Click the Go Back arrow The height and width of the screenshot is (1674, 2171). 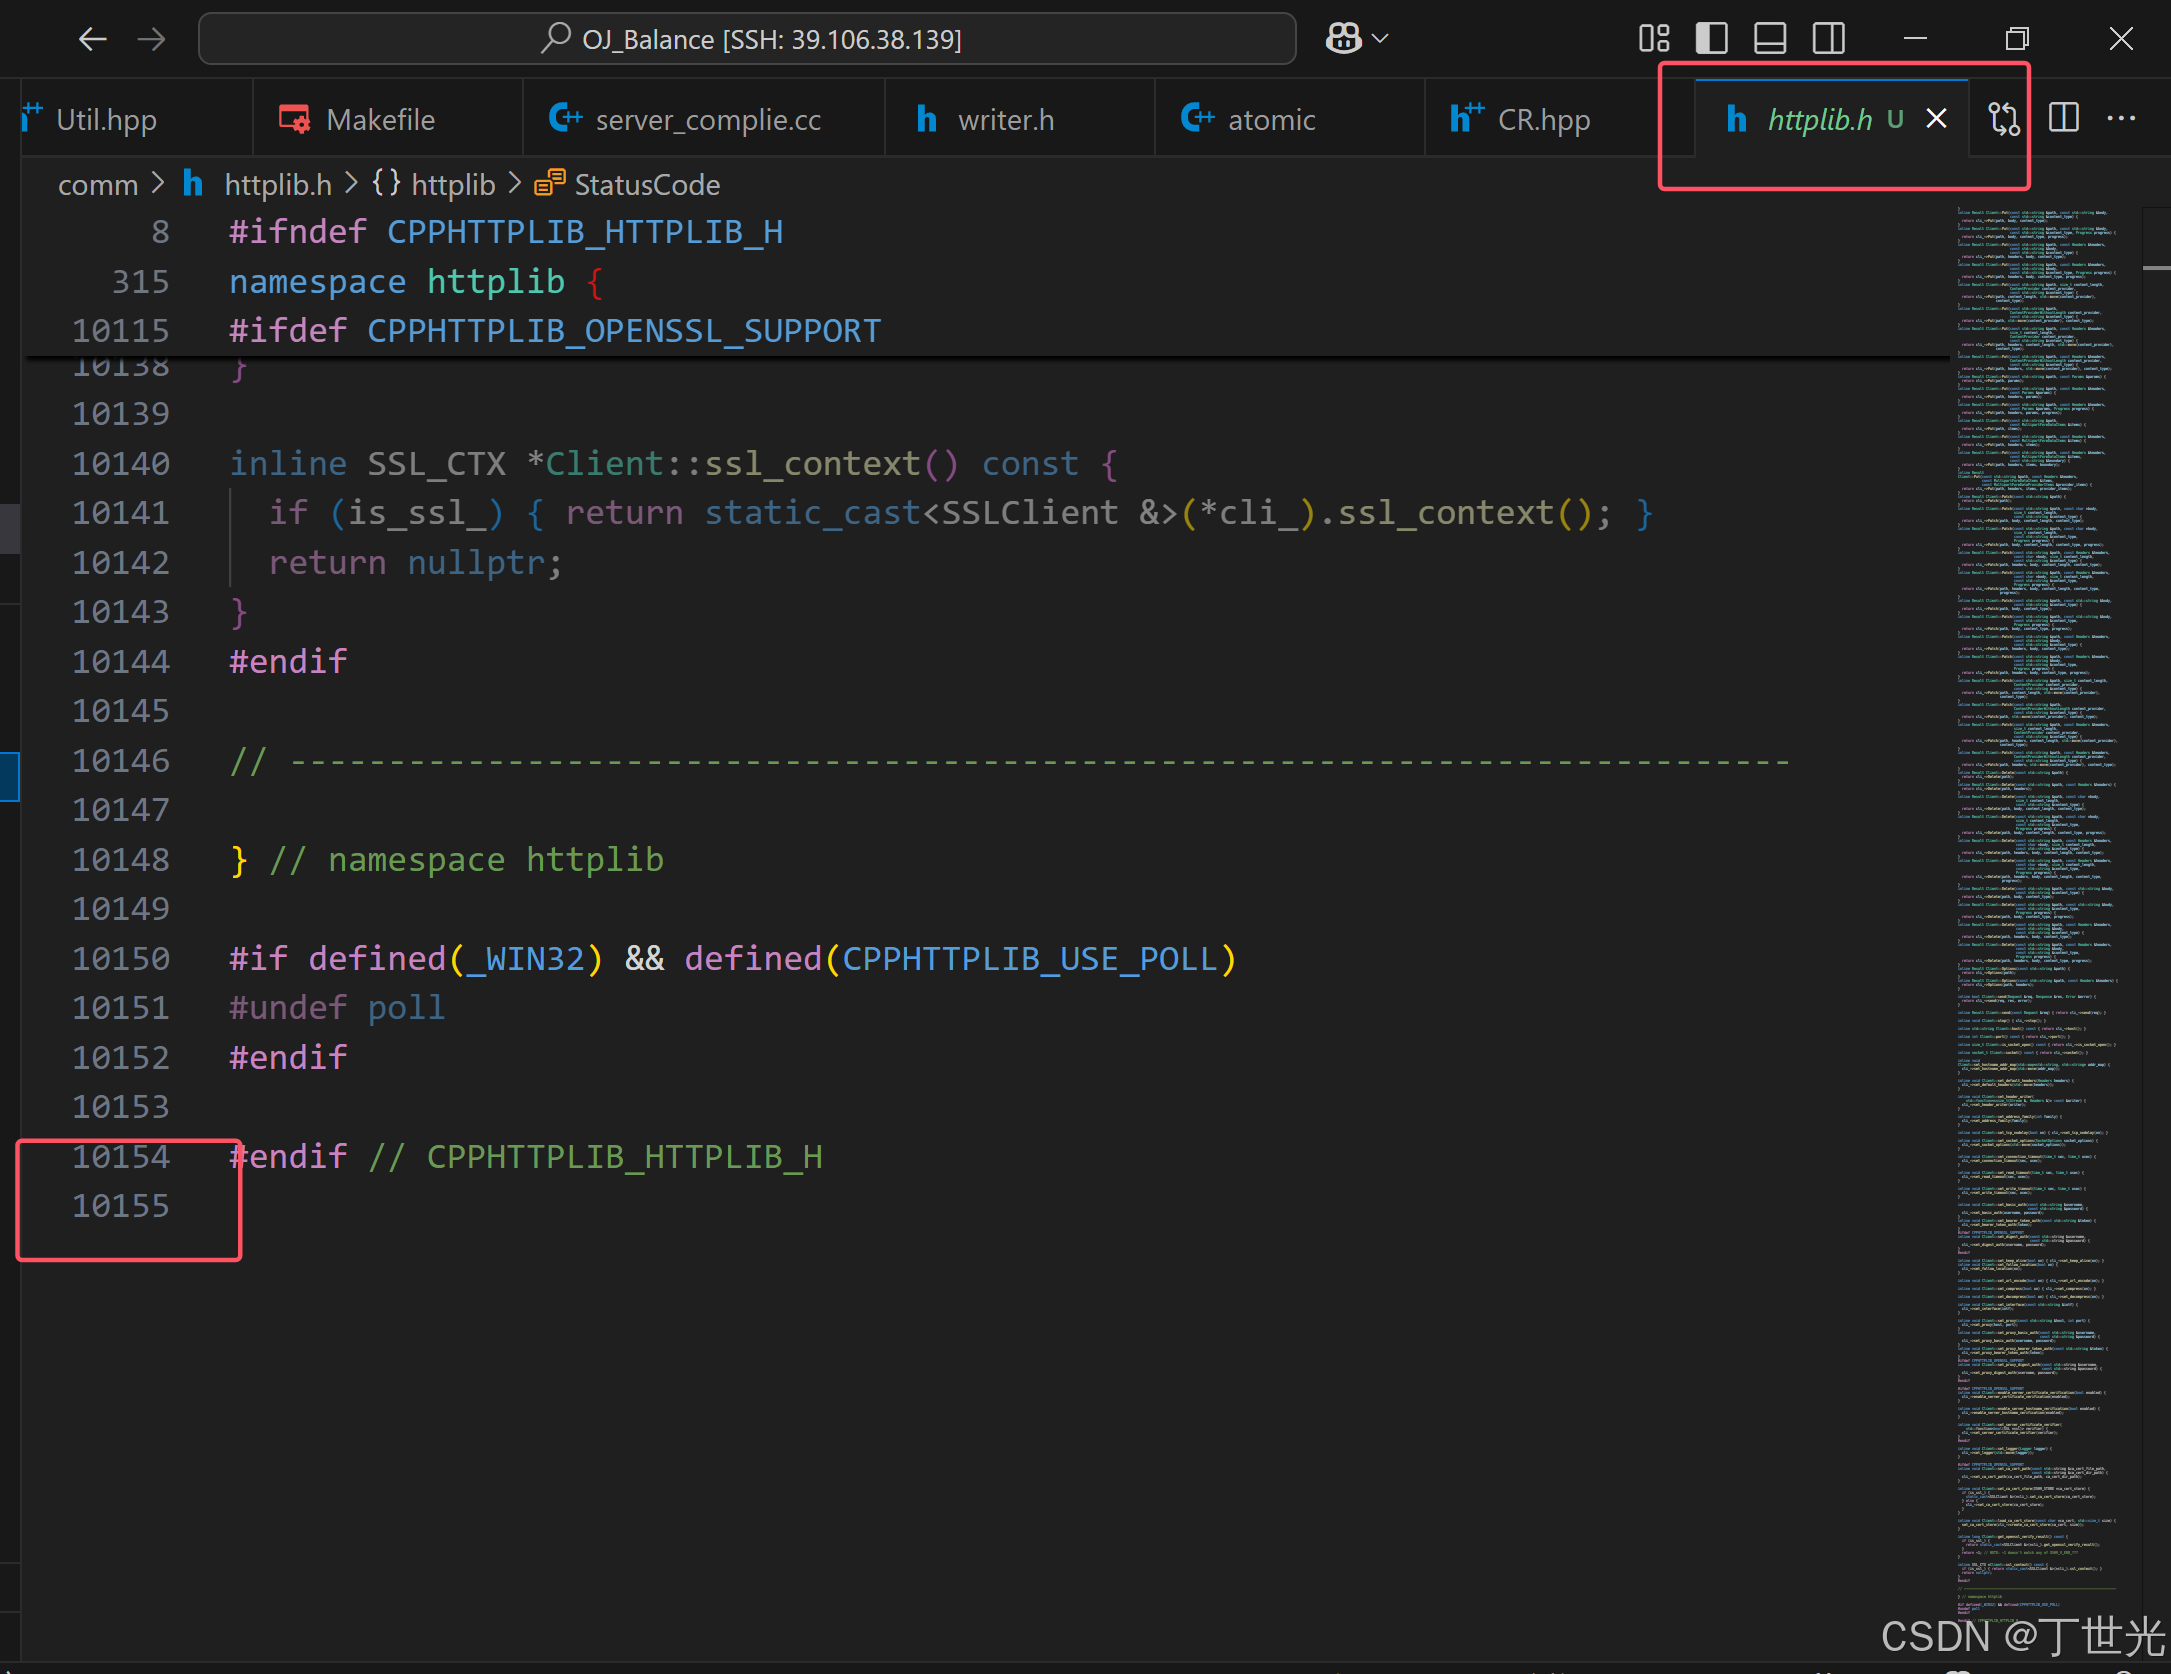pyautogui.click(x=92, y=39)
